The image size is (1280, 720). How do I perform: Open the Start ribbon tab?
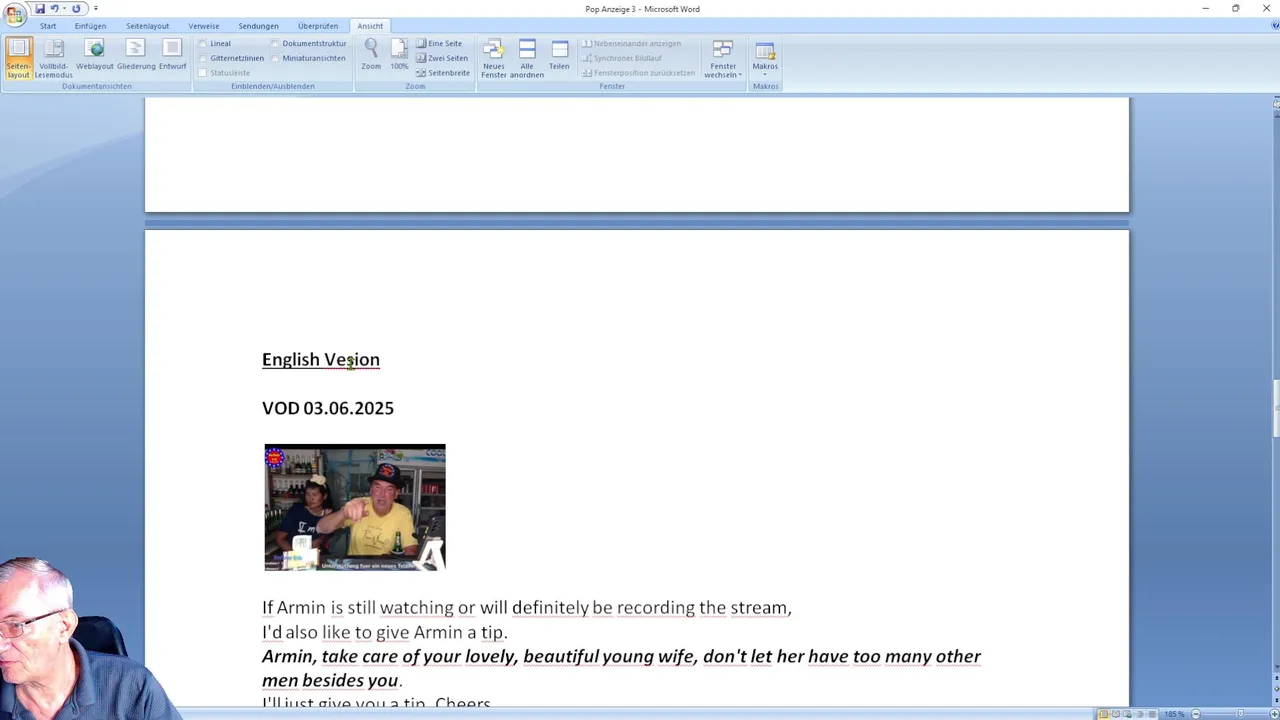[x=48, y=26]
